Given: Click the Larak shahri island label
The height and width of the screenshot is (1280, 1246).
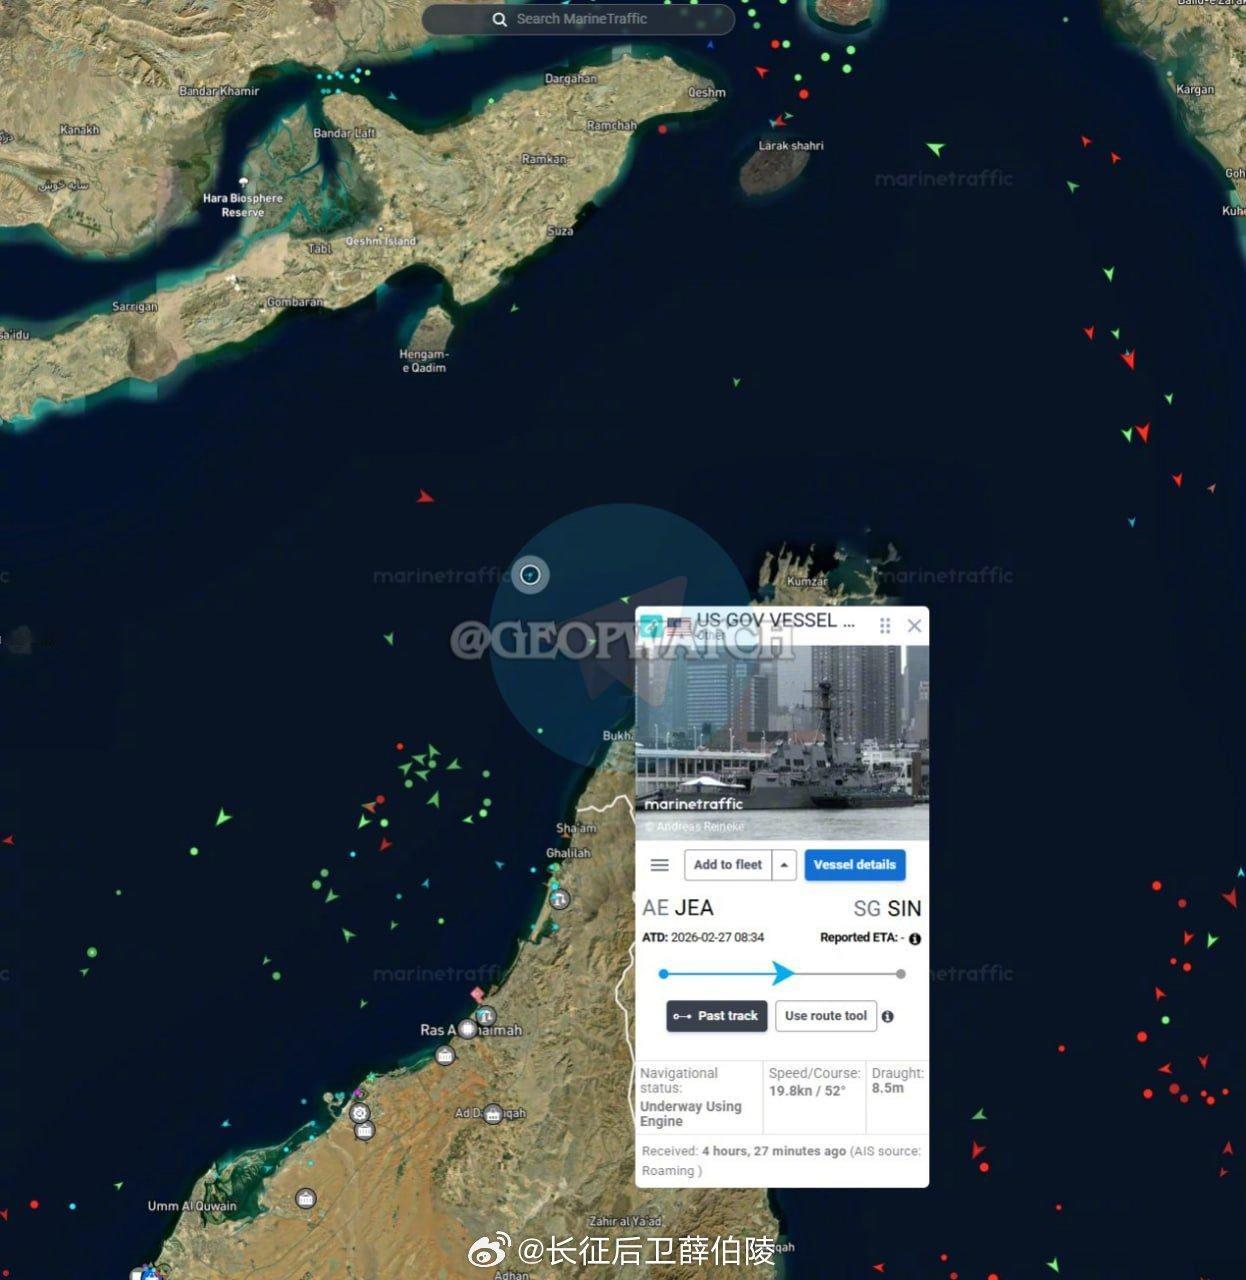Looking at the screenshot, I should [791, 146].
